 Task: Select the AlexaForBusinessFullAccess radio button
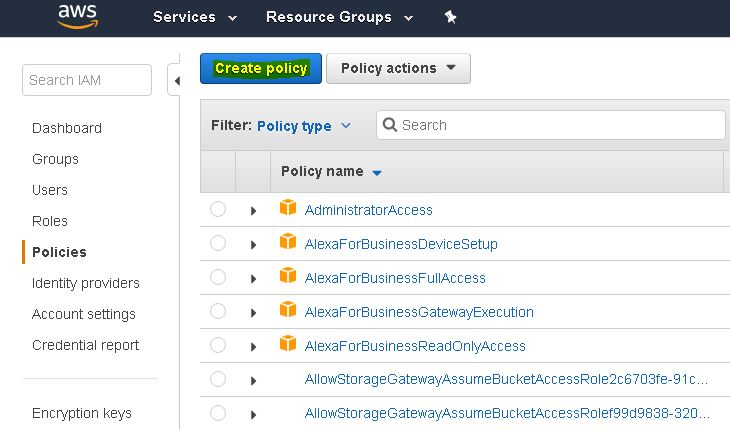tap(218, 278)
